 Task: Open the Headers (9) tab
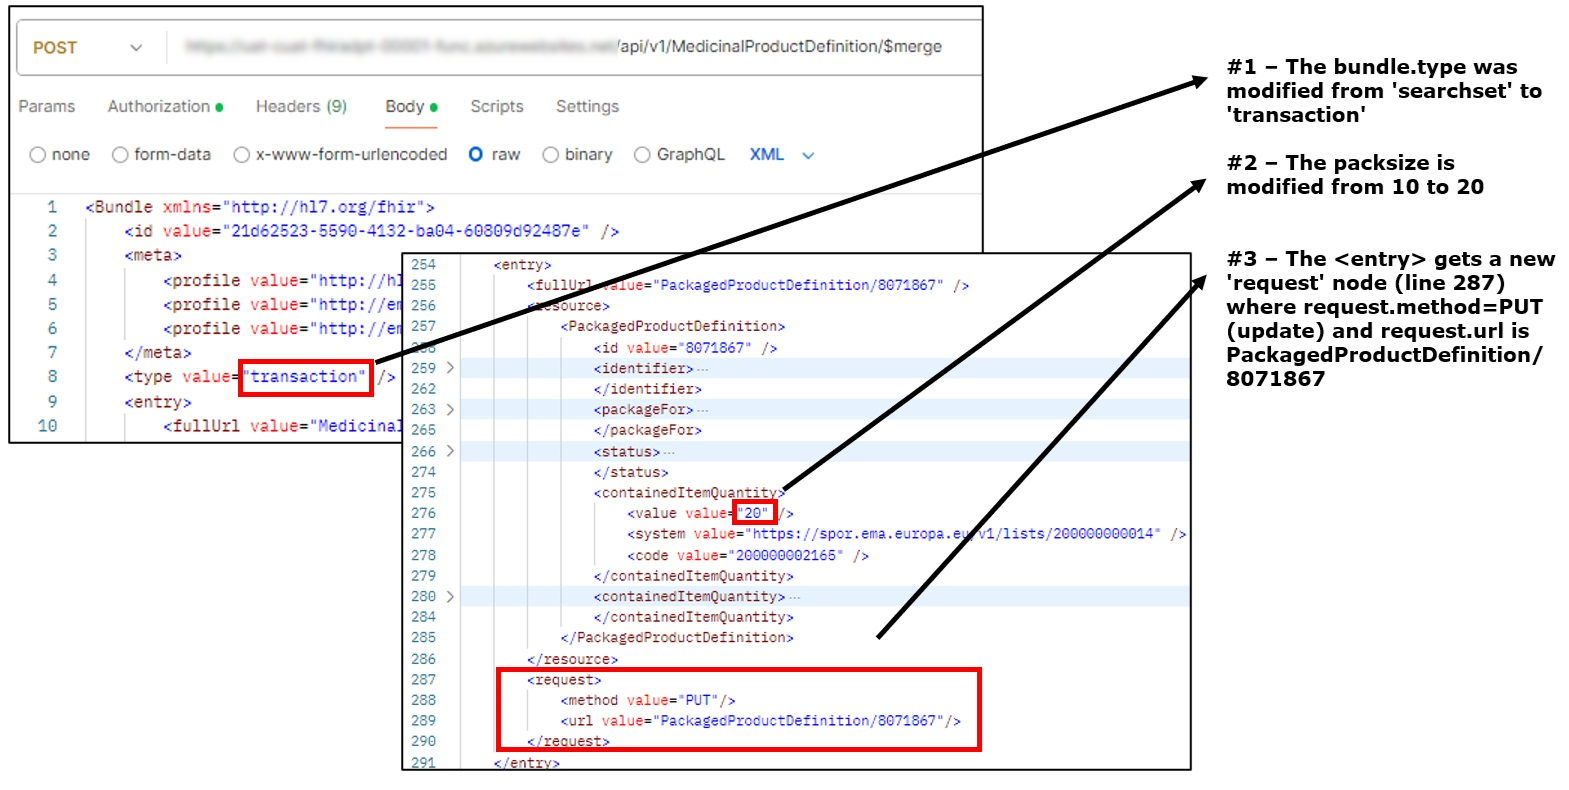[301, 106]
